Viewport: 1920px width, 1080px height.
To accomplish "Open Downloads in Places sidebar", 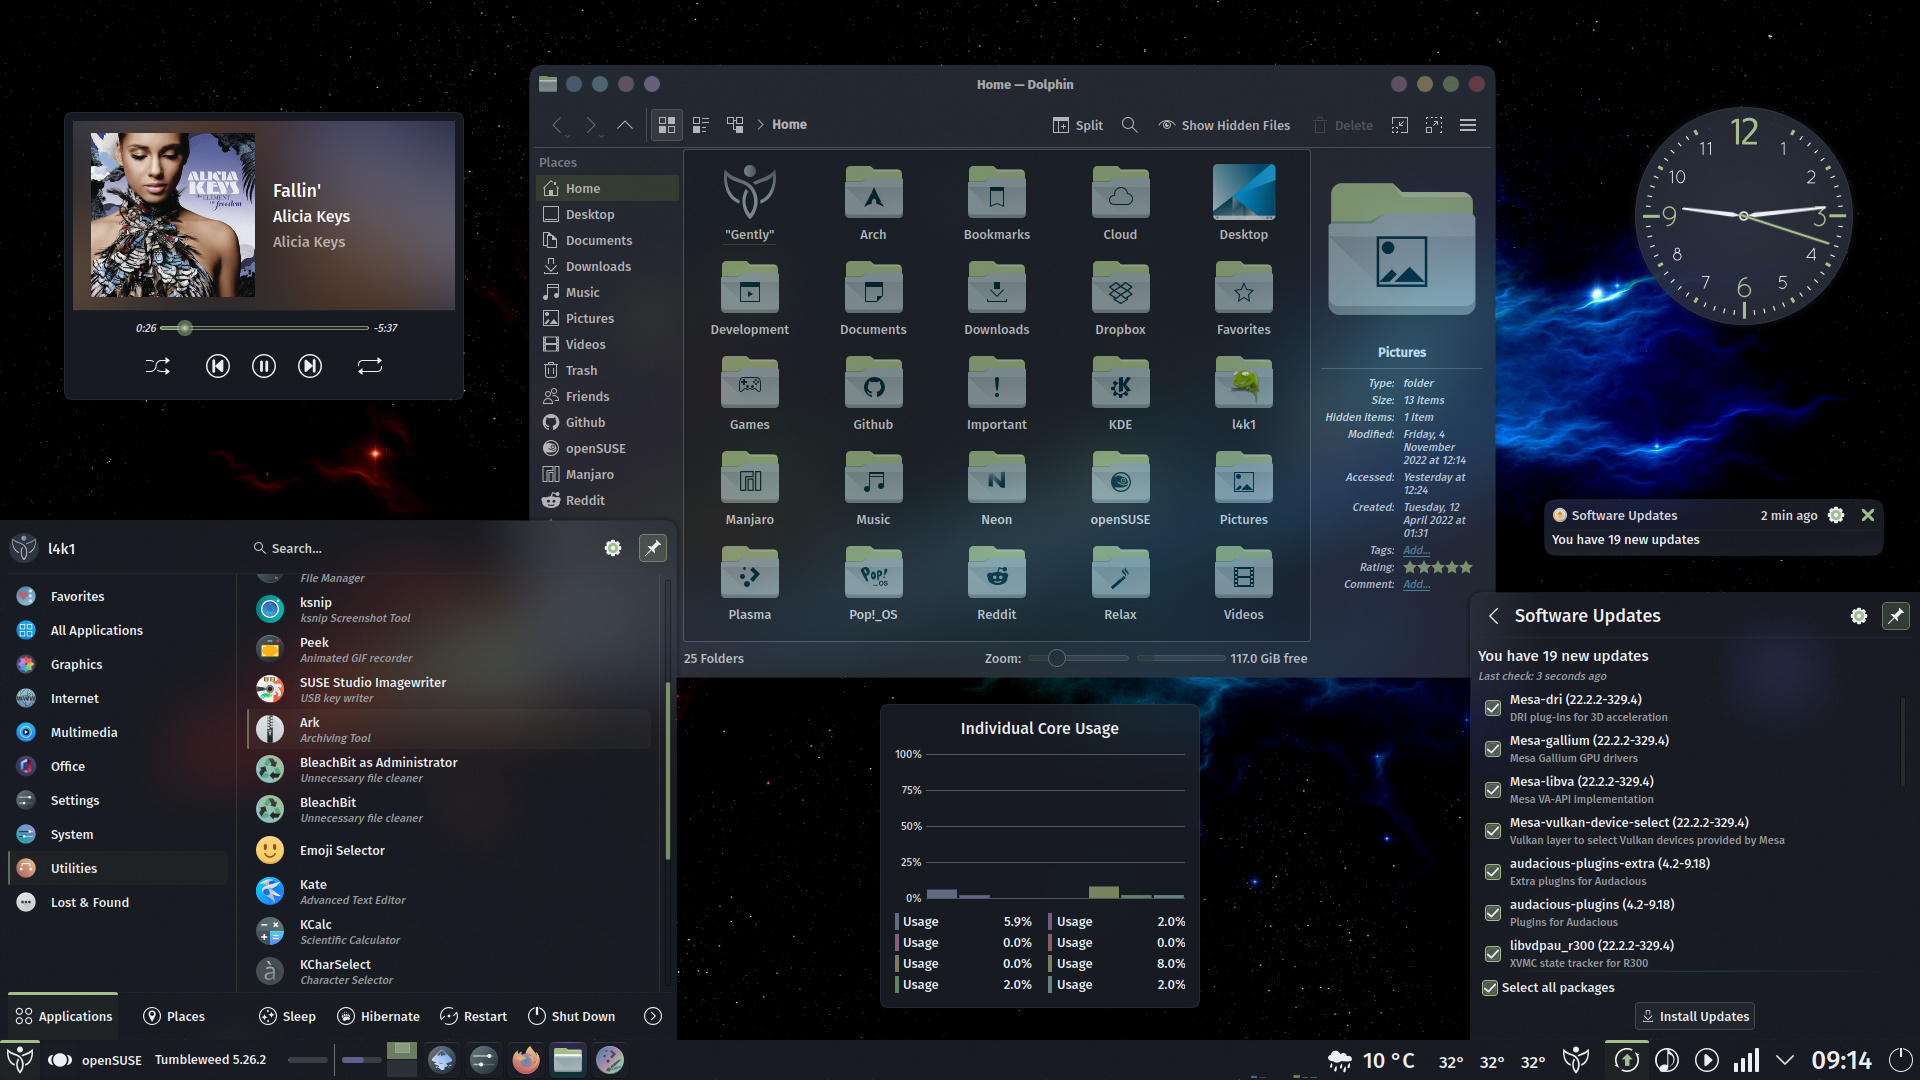I will point(607,266).
